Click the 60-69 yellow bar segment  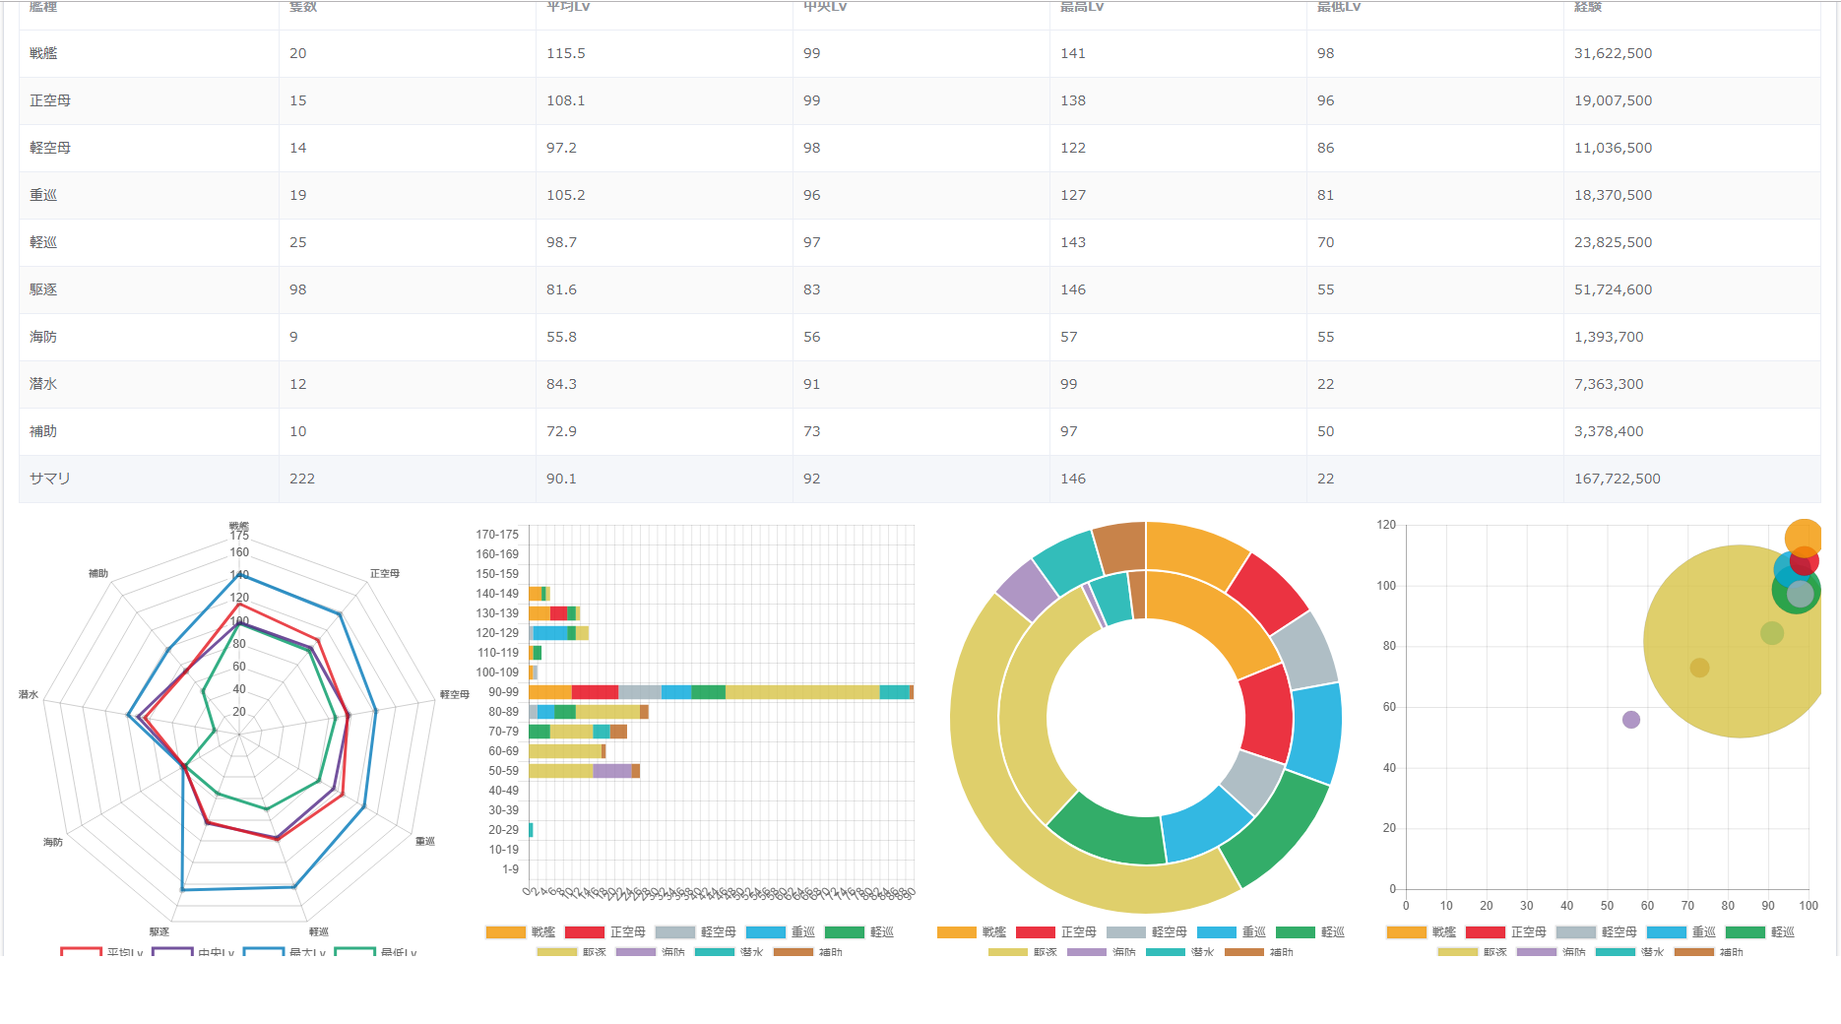[x=565, y=751]
